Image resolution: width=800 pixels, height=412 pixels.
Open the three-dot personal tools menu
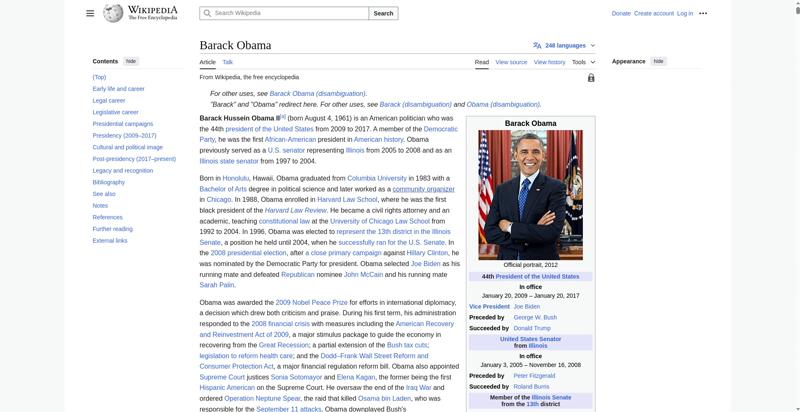(x=703, y=13)
